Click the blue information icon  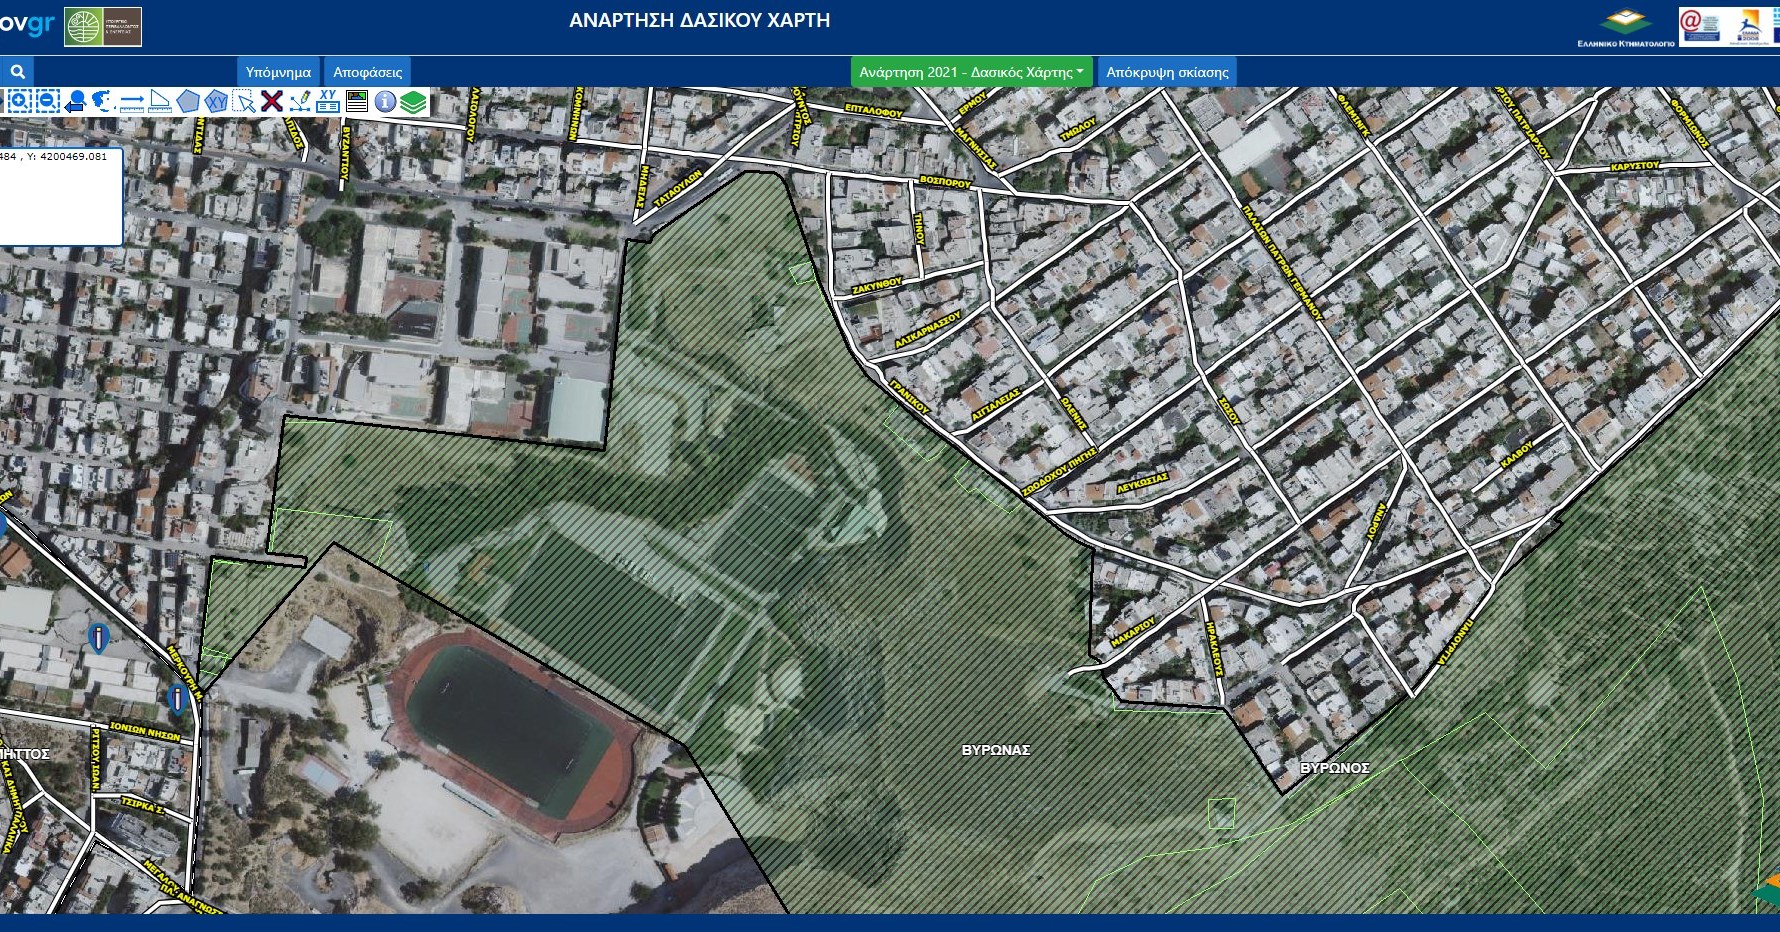385,101
